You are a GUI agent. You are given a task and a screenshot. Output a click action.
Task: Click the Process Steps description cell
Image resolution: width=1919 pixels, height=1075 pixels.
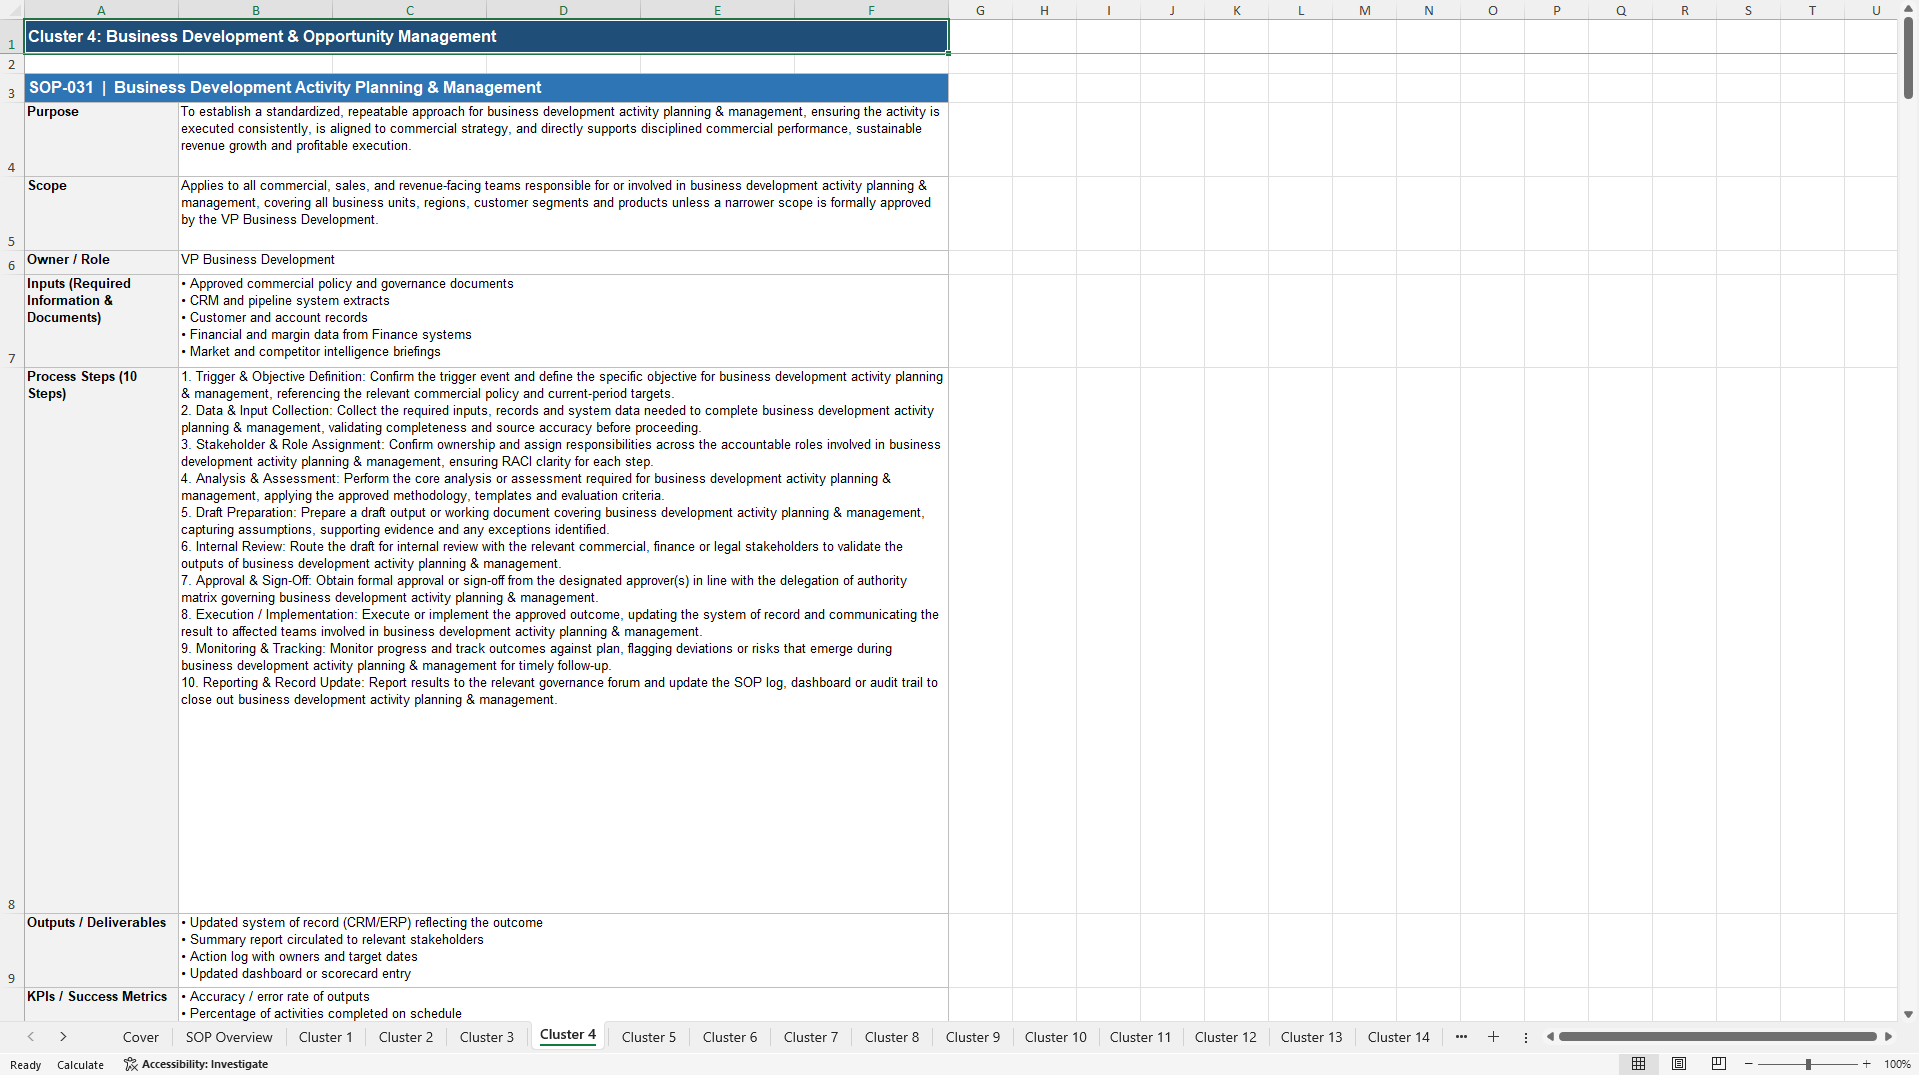point(563,640)
